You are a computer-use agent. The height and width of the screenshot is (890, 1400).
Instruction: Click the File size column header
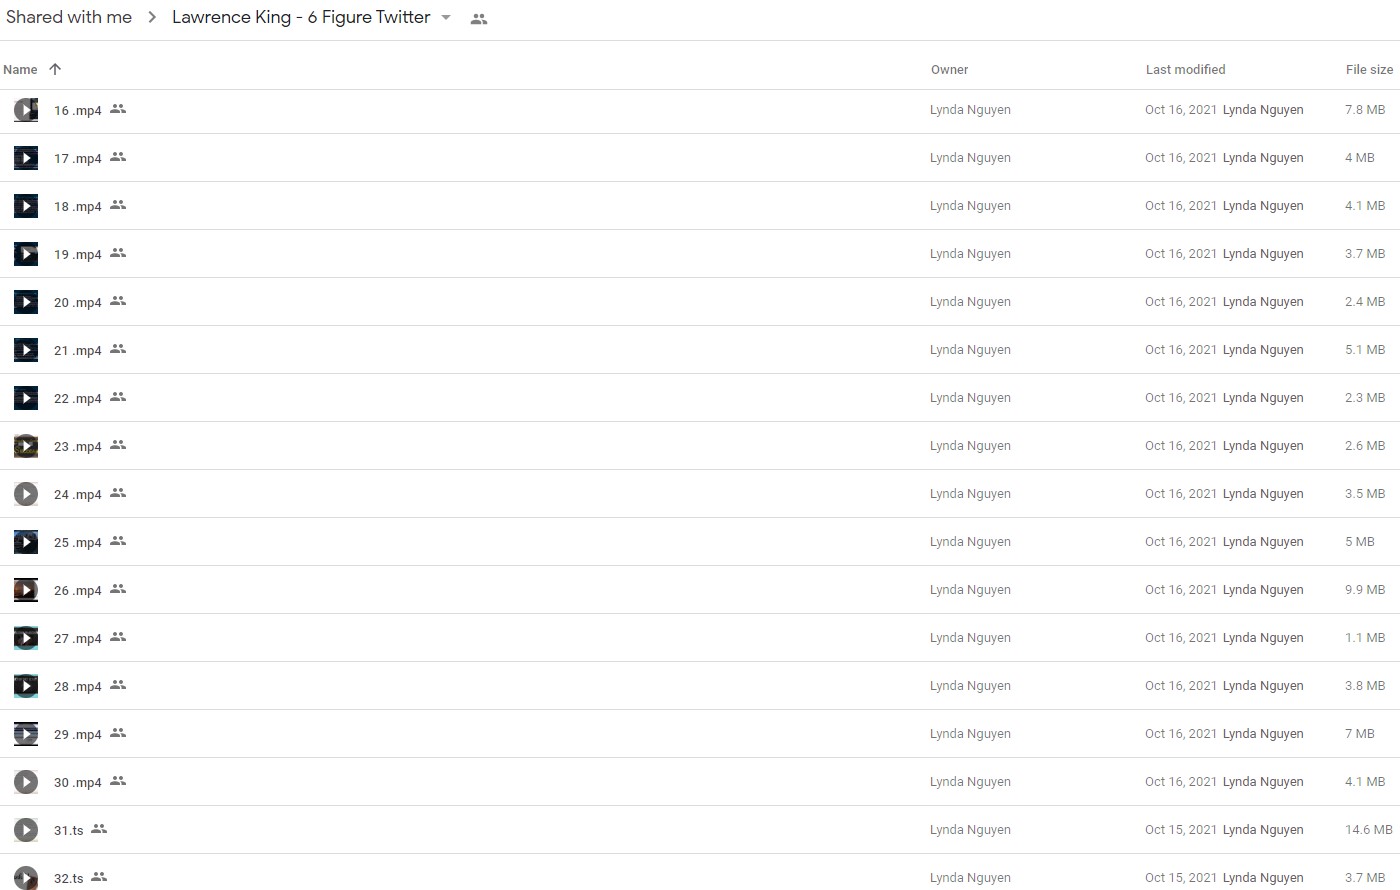(1369, 69)
